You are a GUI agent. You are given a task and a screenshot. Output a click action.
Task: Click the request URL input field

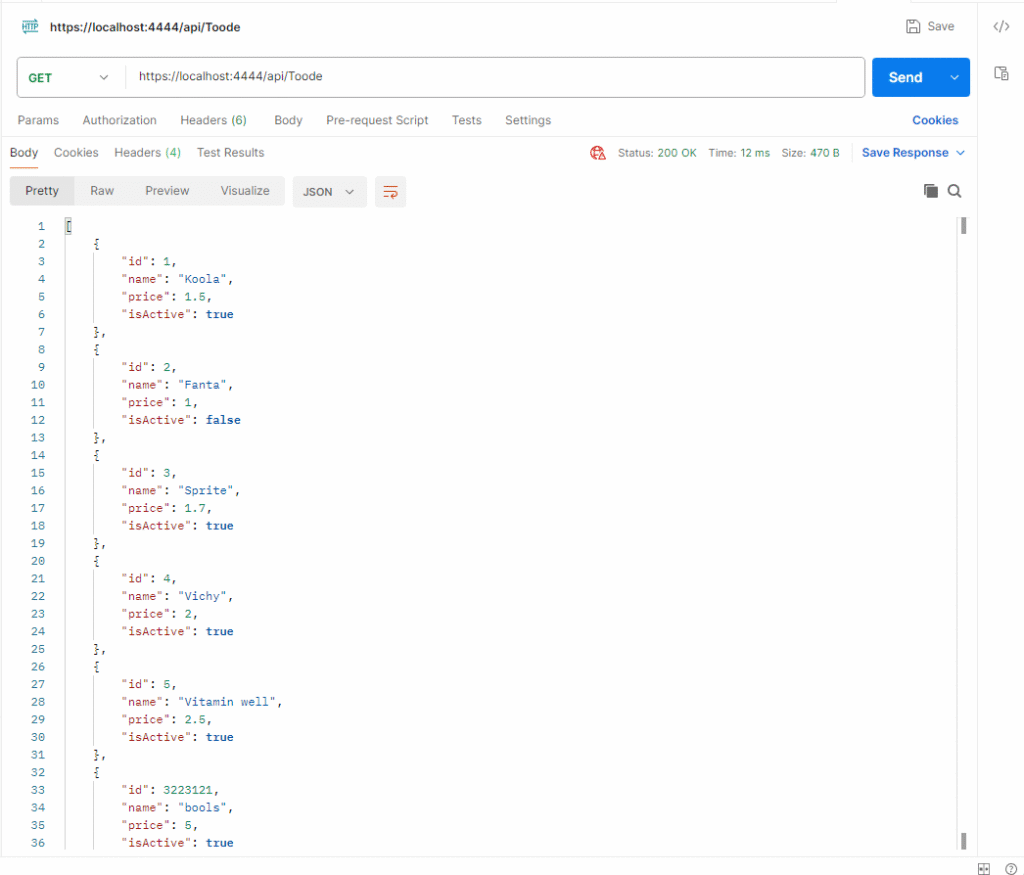495,77
